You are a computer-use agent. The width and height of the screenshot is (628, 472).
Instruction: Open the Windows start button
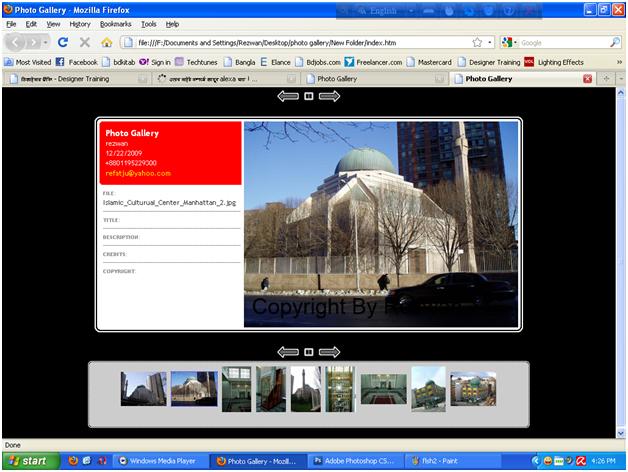pos(31,461)
